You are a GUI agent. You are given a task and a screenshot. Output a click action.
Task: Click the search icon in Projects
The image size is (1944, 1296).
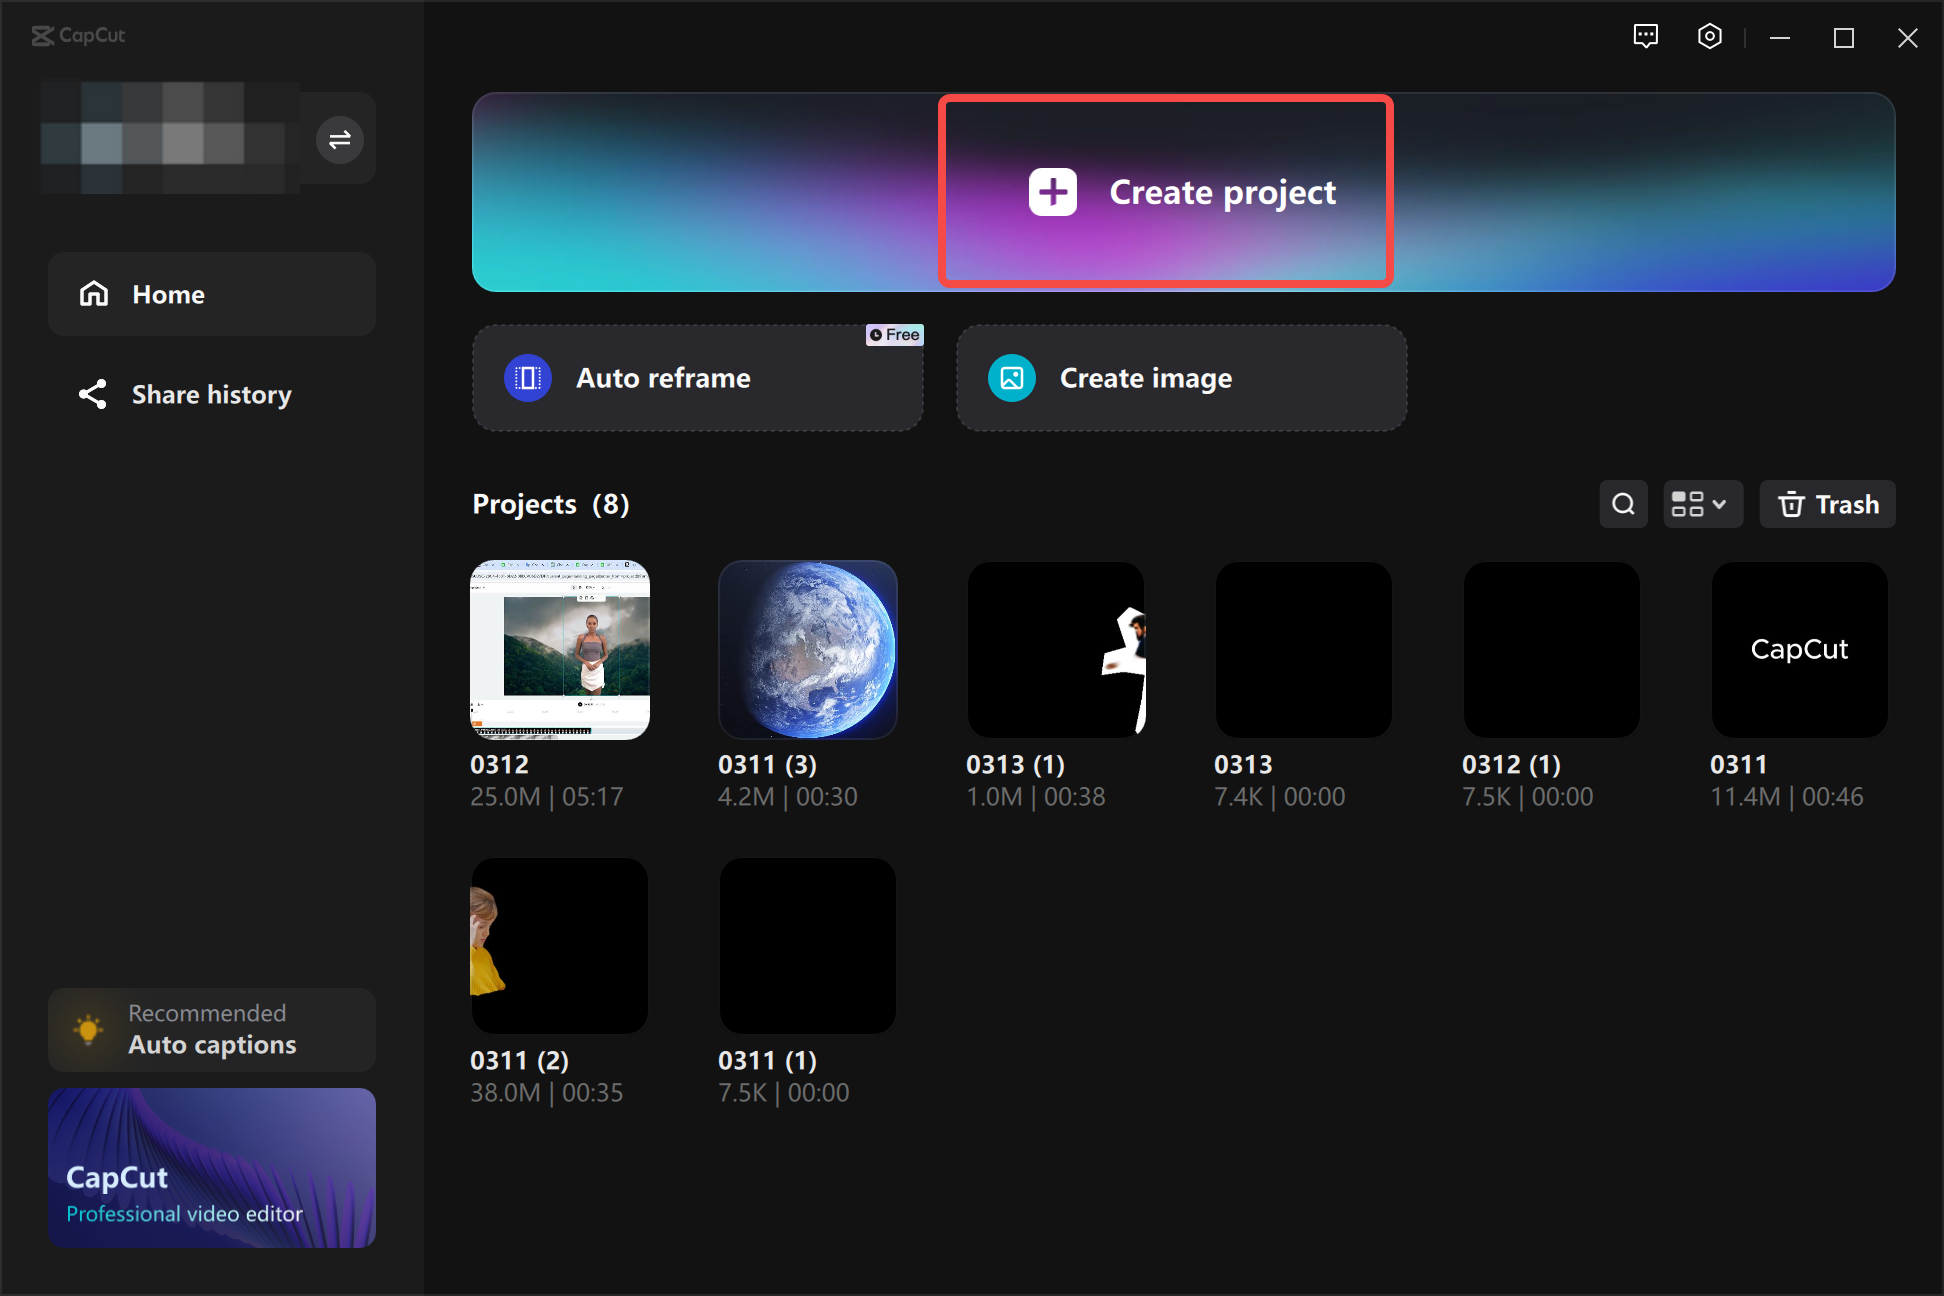[x=1623, y=503]
